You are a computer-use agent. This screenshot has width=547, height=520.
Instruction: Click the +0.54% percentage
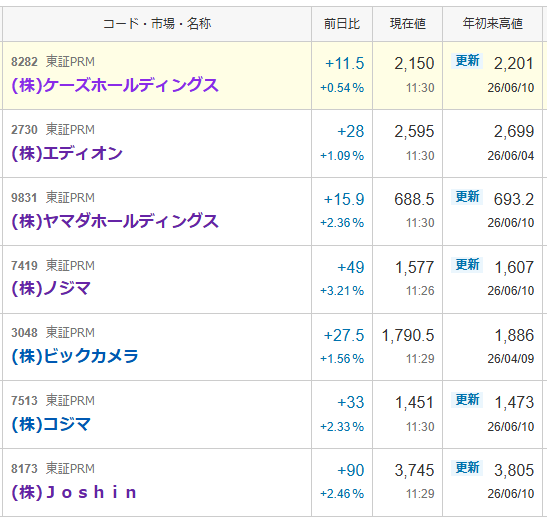(342, 88)
